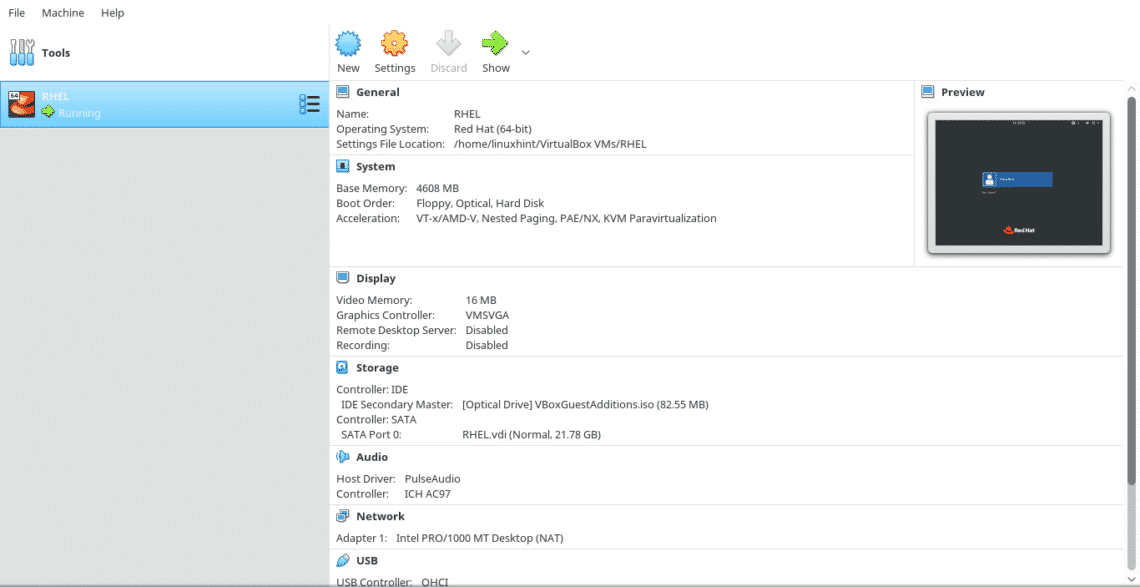Viewport: 1140px width, 587px height.
Task: Click the System section chip icon
Action: (343, 167)
